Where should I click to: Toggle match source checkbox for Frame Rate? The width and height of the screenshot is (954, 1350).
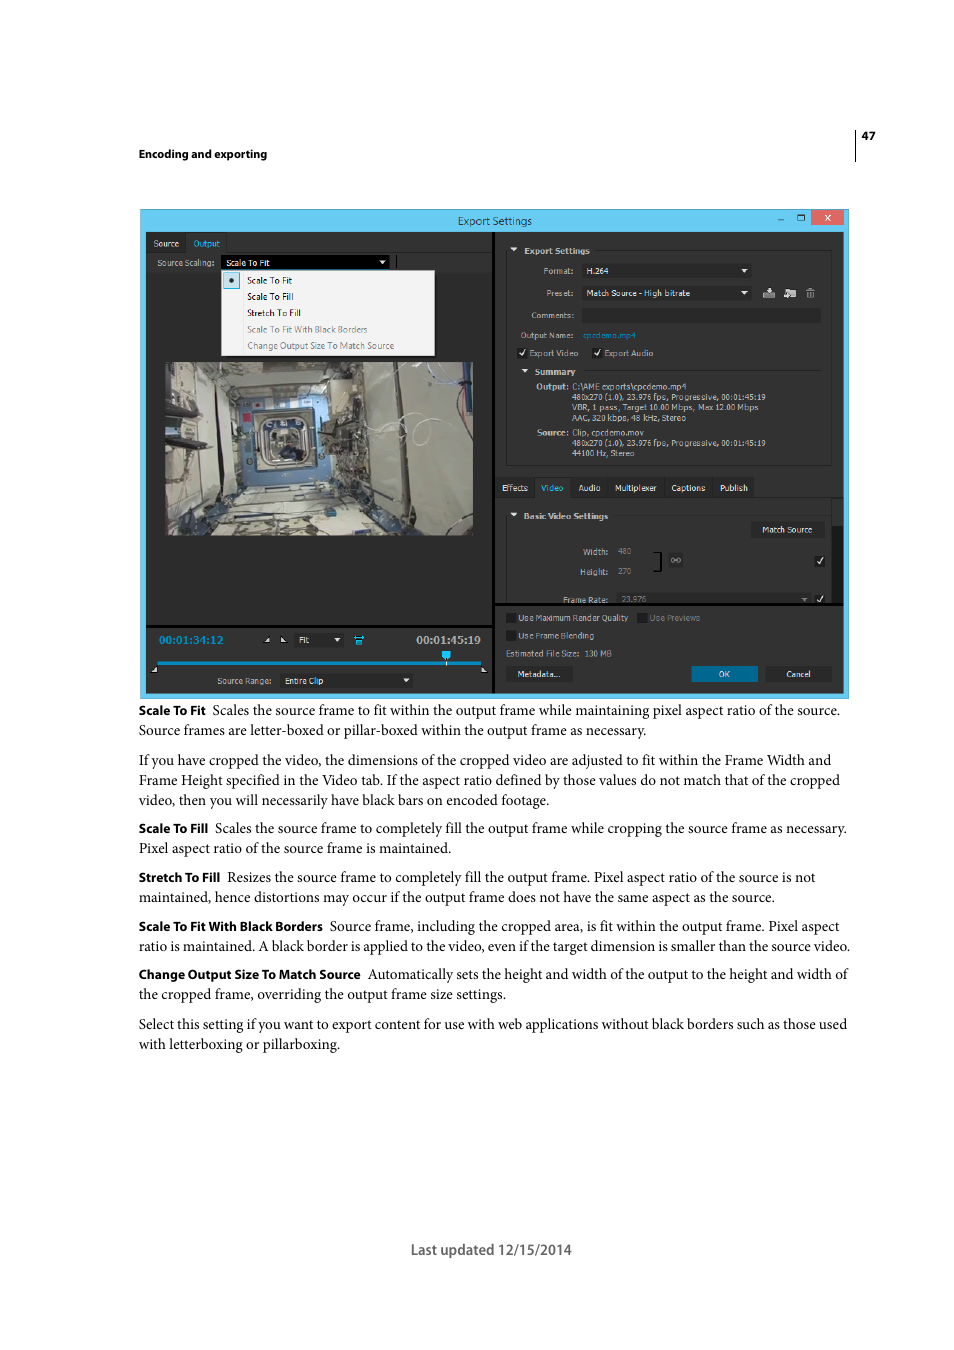click(820, 599)
